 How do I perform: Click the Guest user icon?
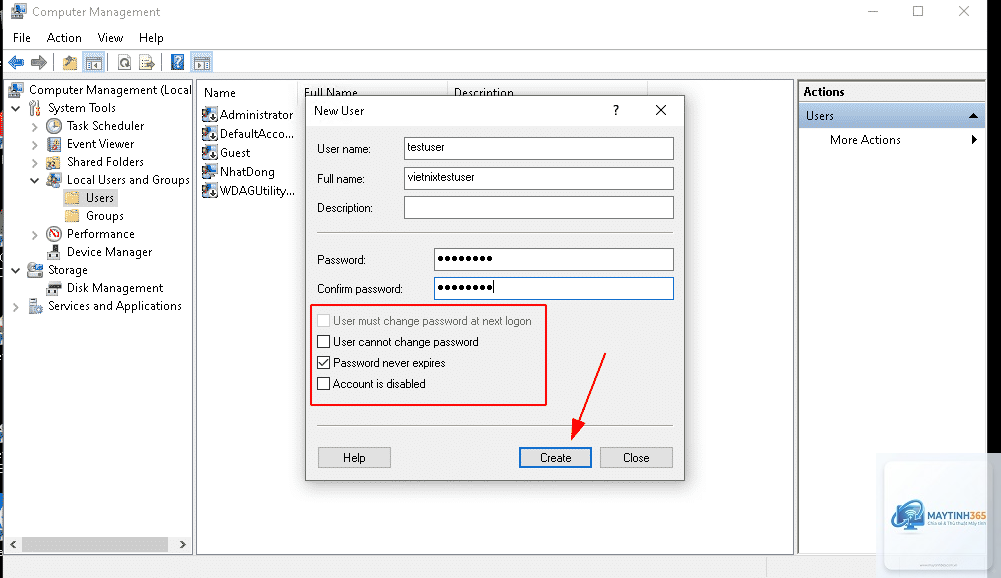click(209, 153)
